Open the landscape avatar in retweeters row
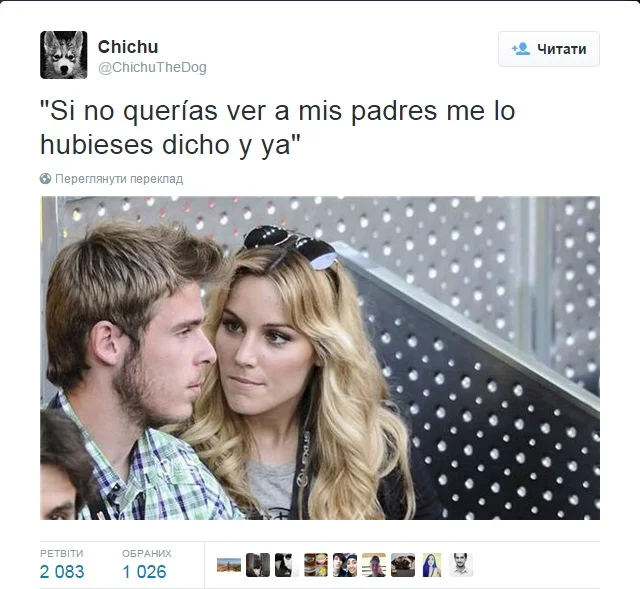Screen dimensions: 640x589 [x=229, y=565]
